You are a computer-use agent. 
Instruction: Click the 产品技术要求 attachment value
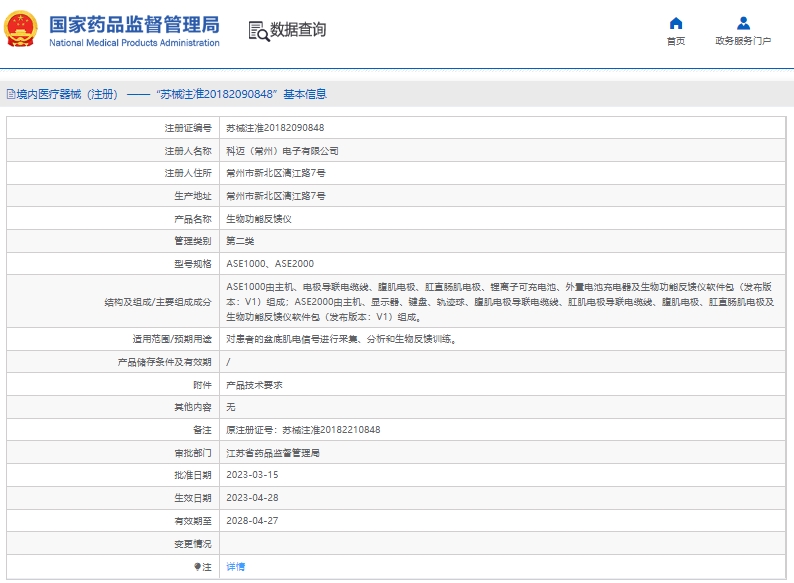tap(254, 385)
